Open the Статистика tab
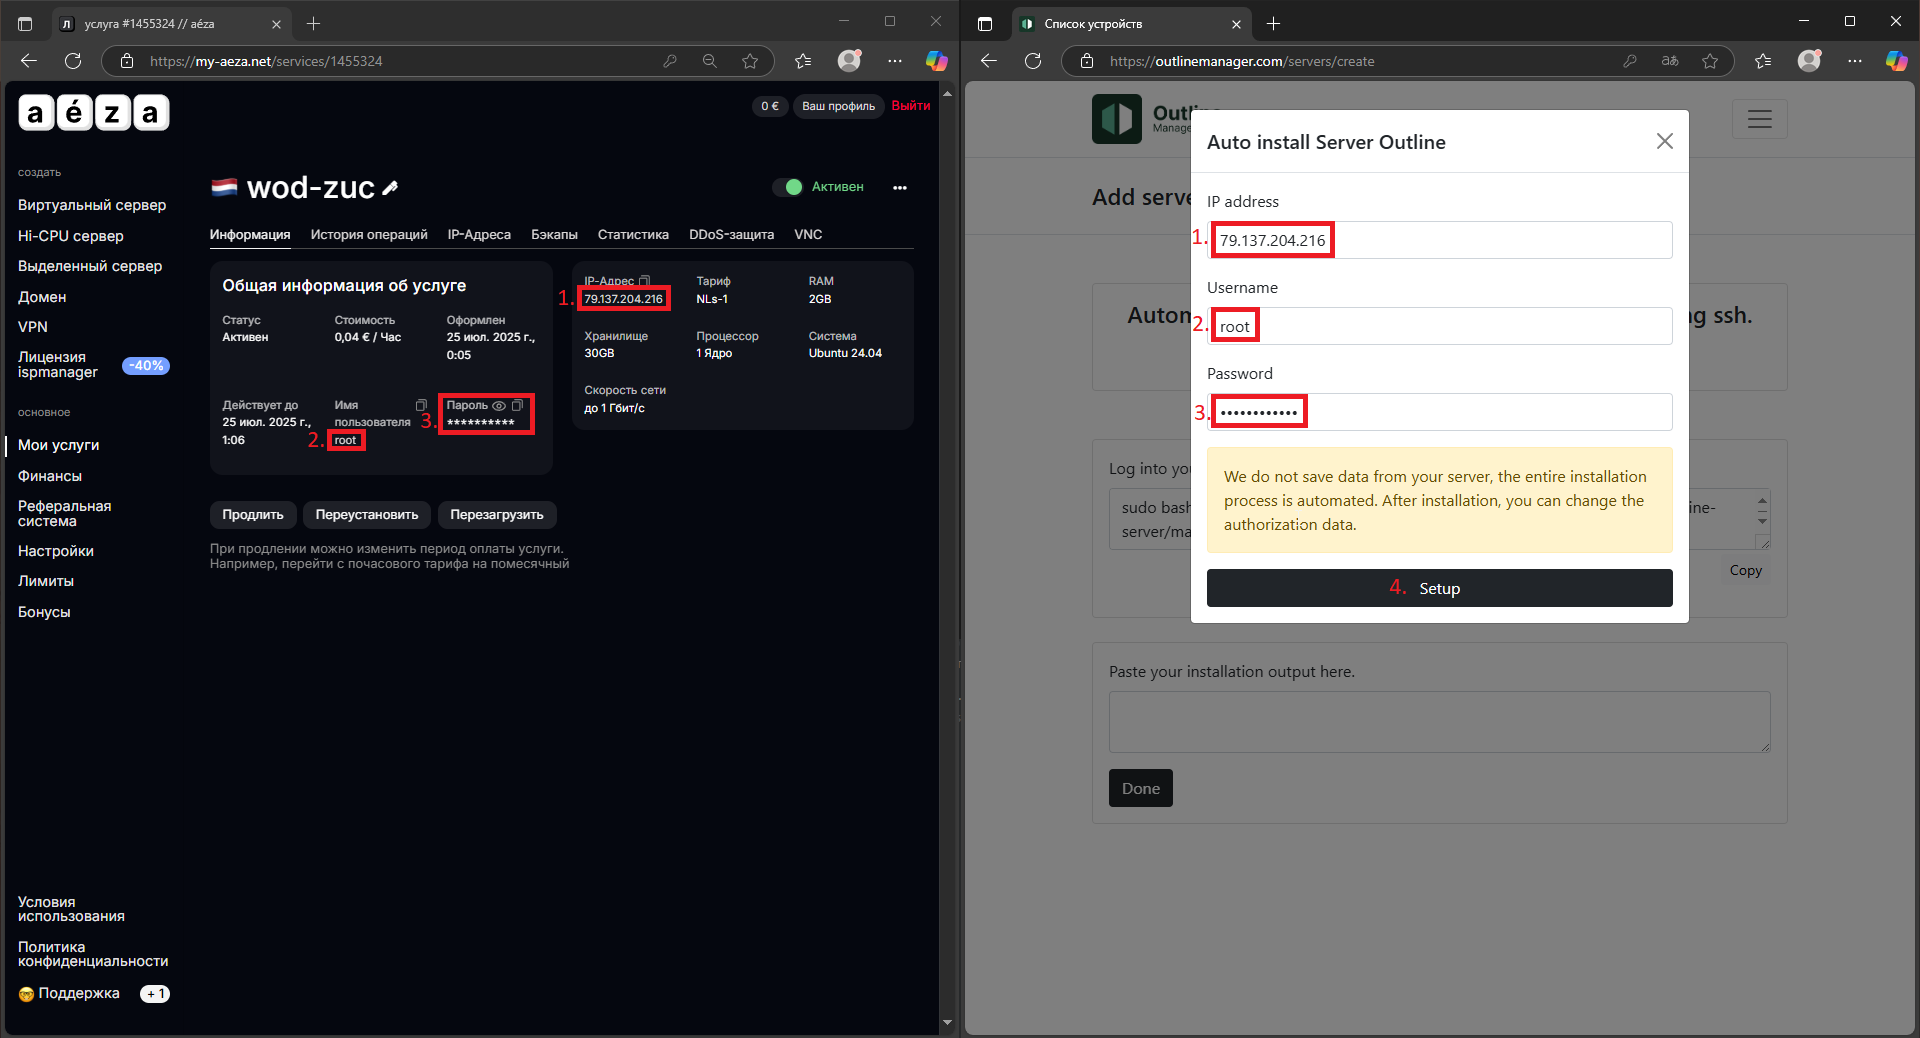Screen dimensions: 1920x1038 tap(633, 234)
